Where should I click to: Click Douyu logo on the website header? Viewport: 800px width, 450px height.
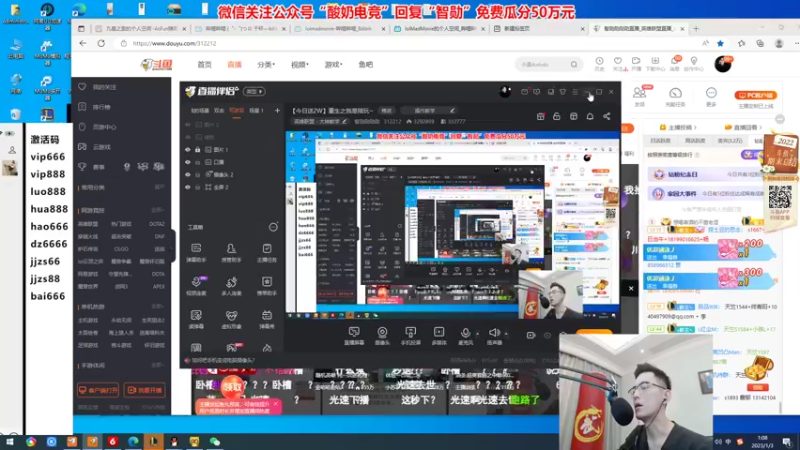pos(157,65)
